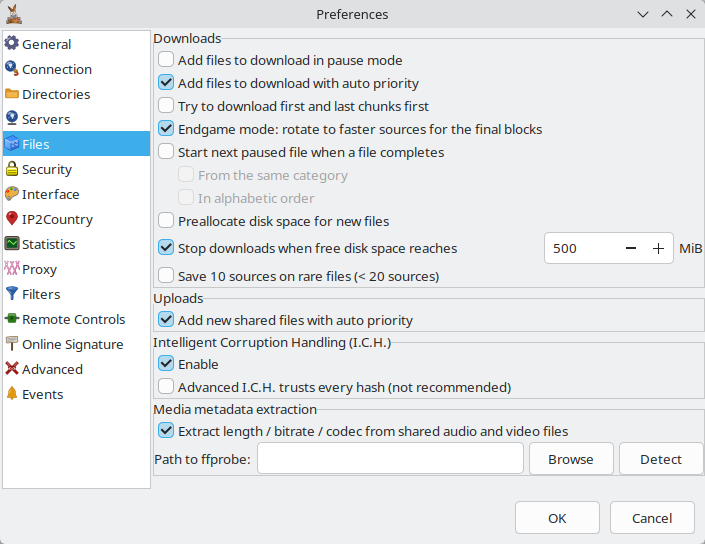Go to the Security preferences
This screenshot has height=544, width=705.
[47, 169]
